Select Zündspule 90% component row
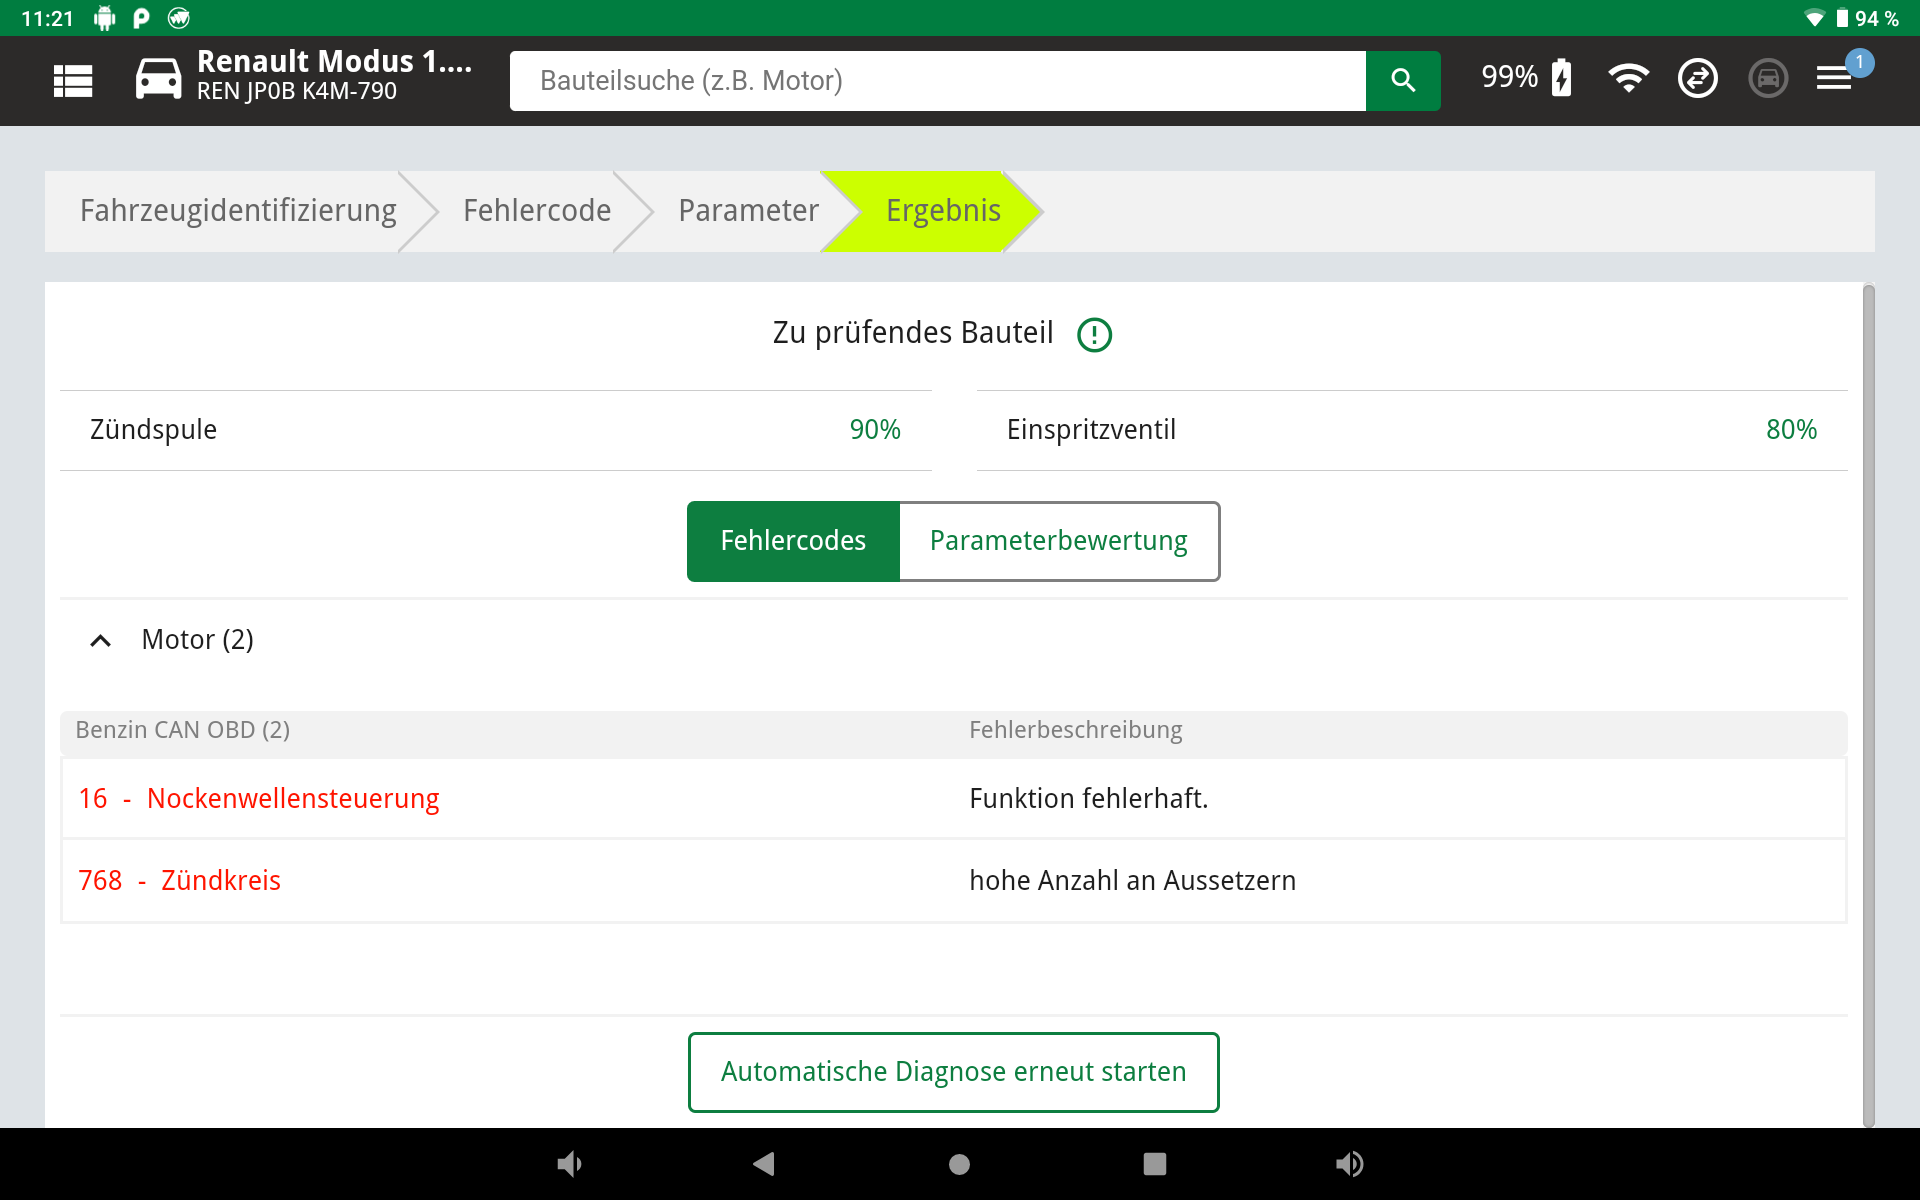The image size is (1920, 1200). tap(495, 430)
